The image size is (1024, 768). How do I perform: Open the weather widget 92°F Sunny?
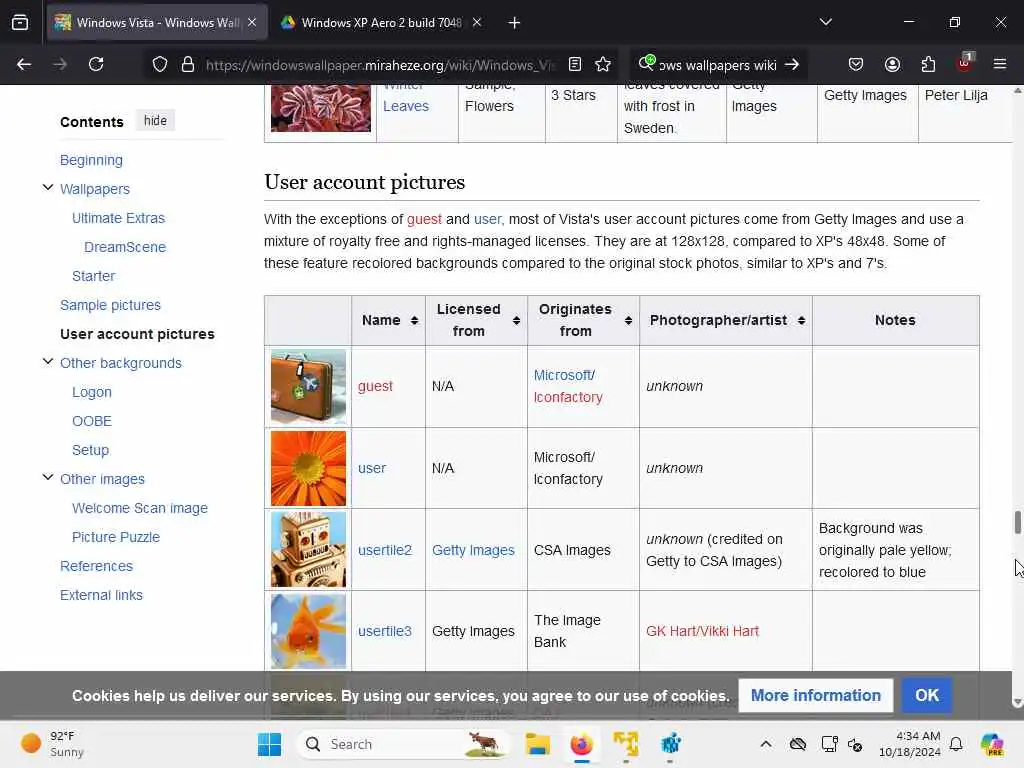(x=52, y=744)
